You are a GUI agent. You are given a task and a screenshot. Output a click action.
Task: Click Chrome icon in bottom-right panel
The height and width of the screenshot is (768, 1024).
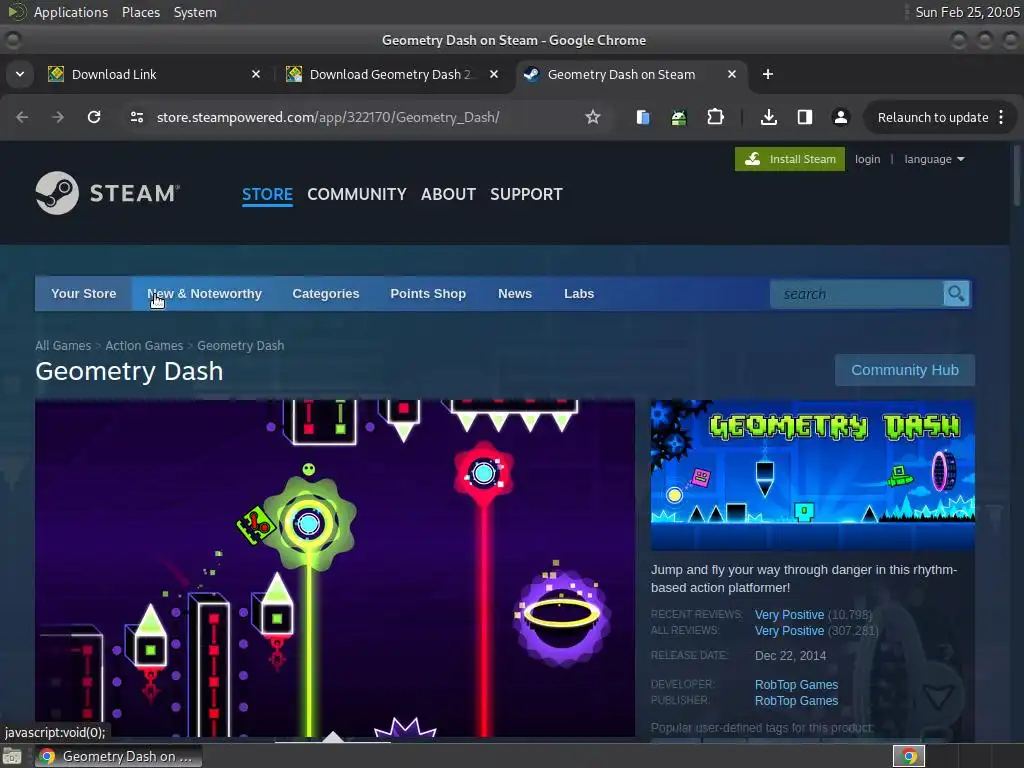909,756
